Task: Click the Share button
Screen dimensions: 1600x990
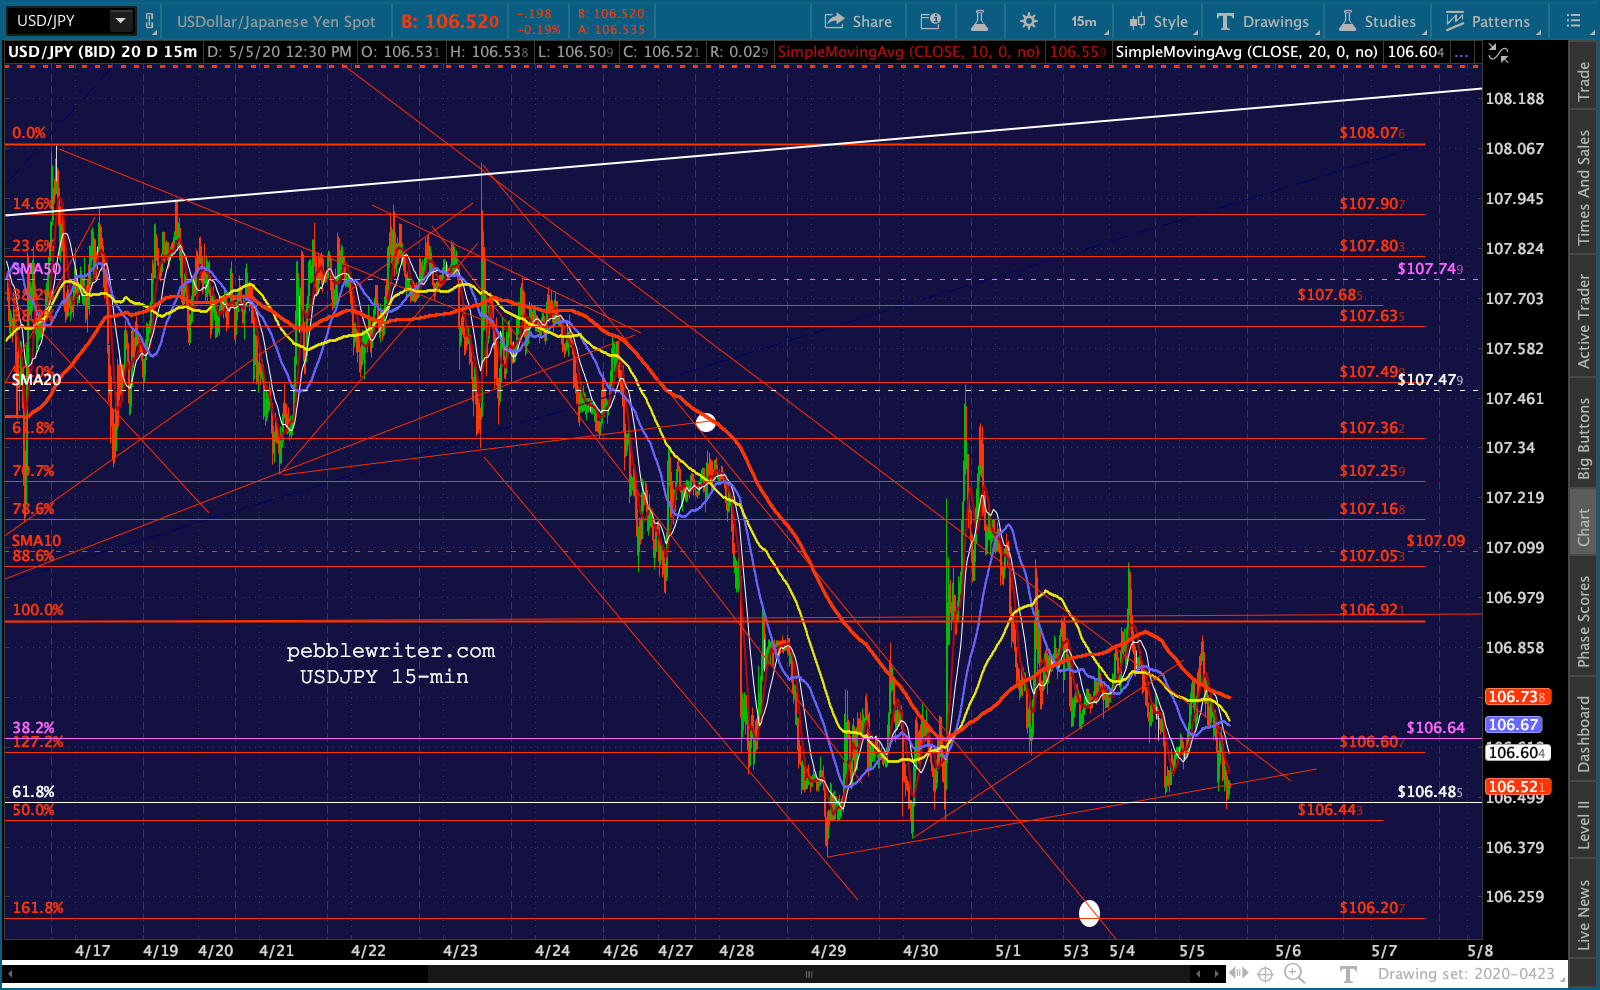Action: point(858,21)
